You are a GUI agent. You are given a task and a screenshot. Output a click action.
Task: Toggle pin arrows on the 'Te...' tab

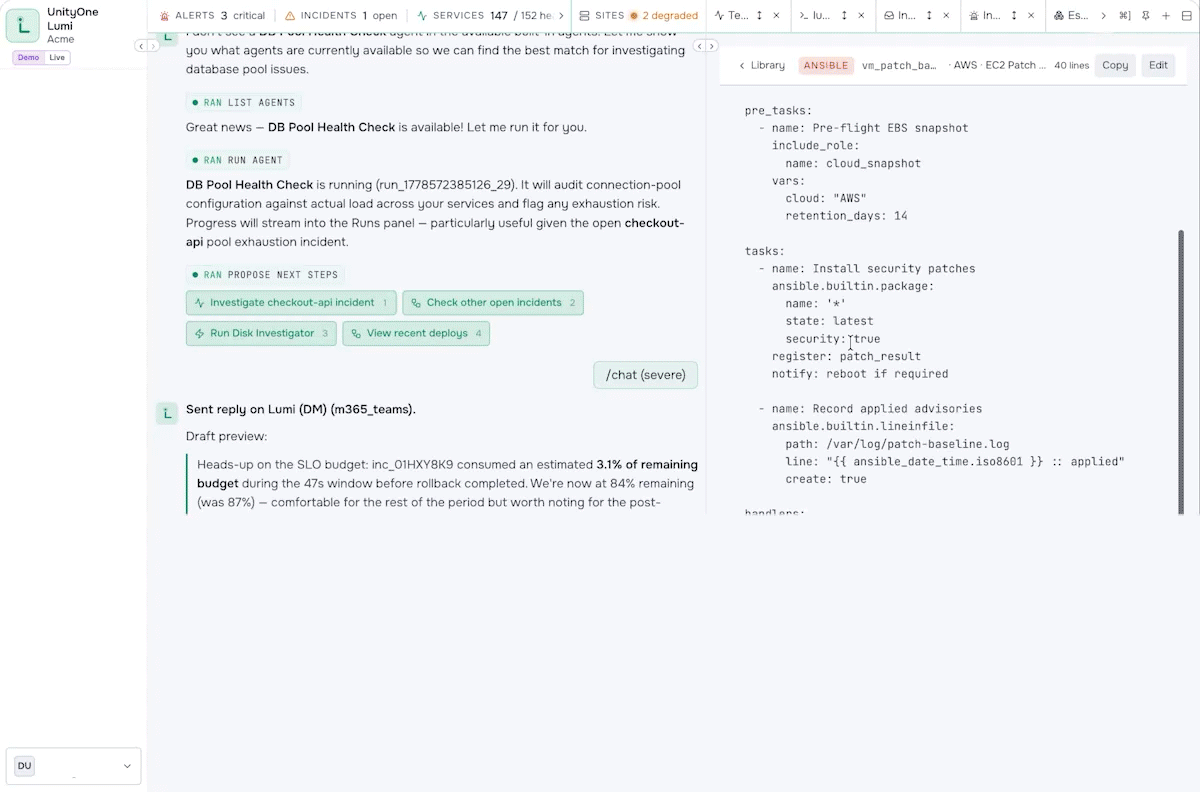760,16
